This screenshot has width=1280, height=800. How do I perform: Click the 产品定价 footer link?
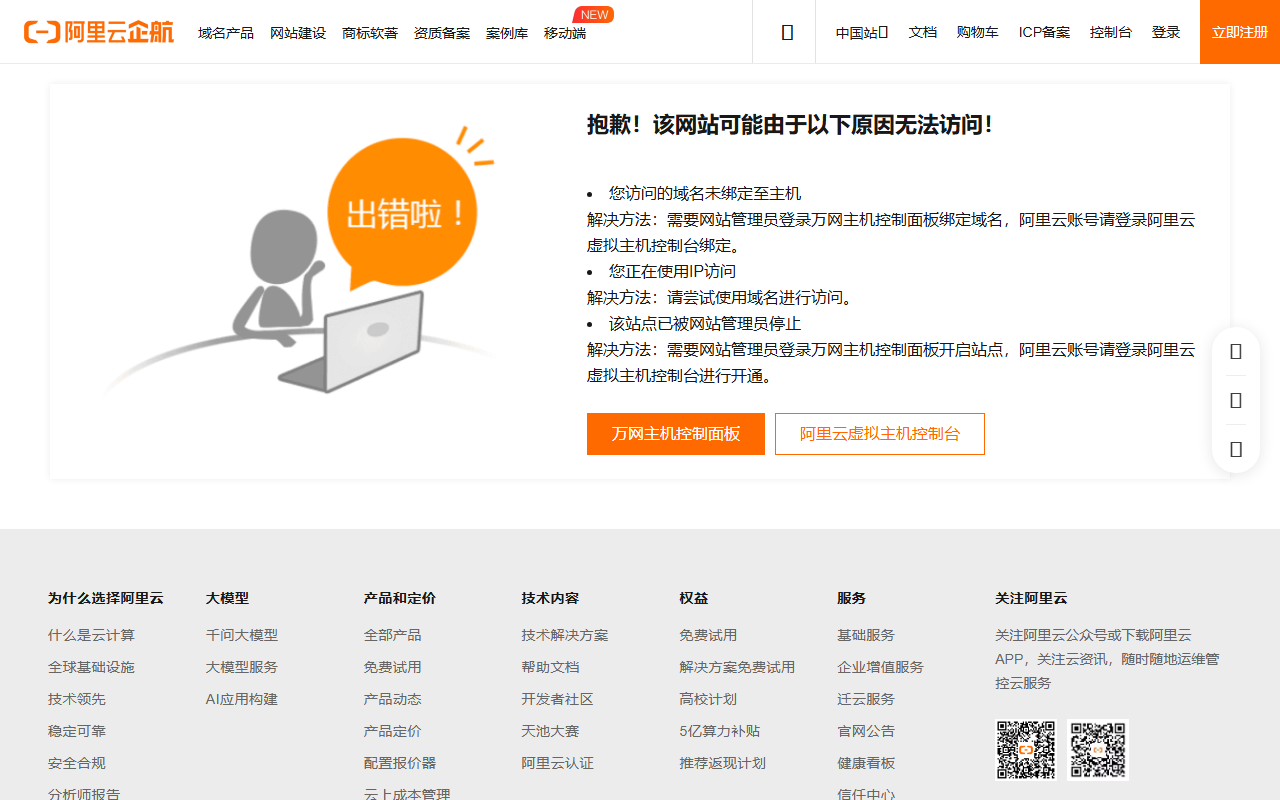(393, 731)
